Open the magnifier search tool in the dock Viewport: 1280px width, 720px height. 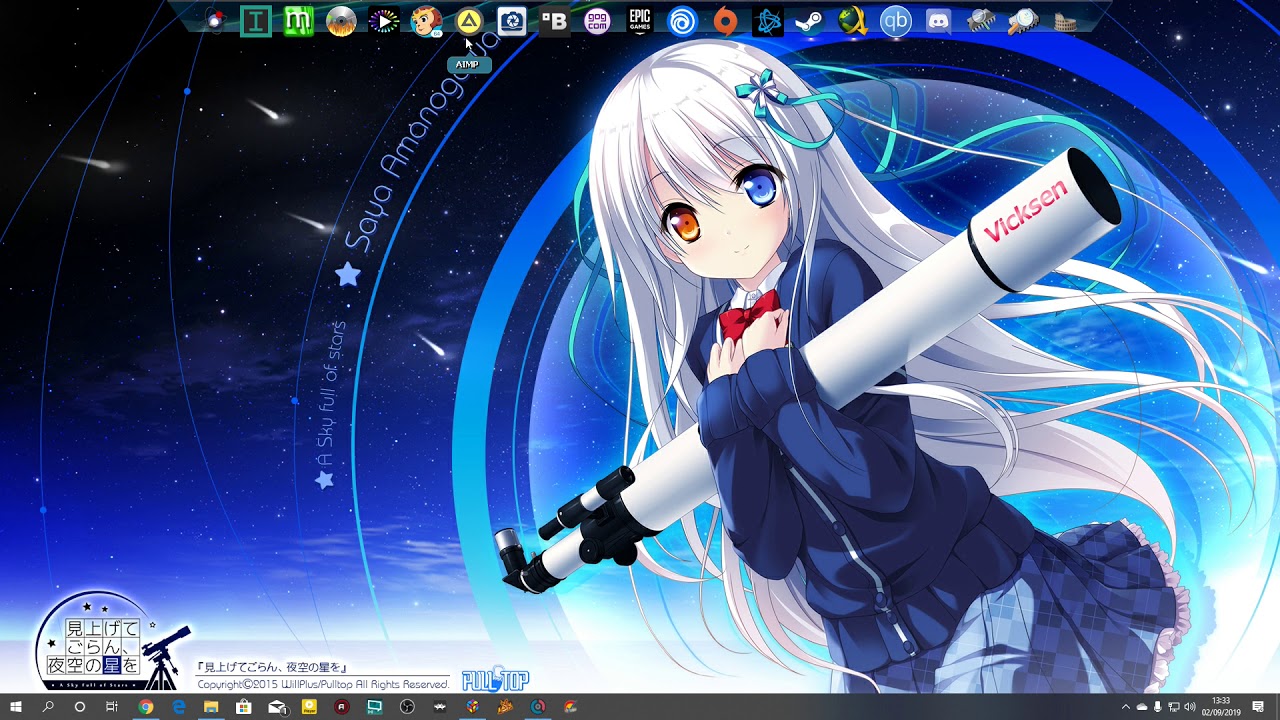(x=1024, y=20)
